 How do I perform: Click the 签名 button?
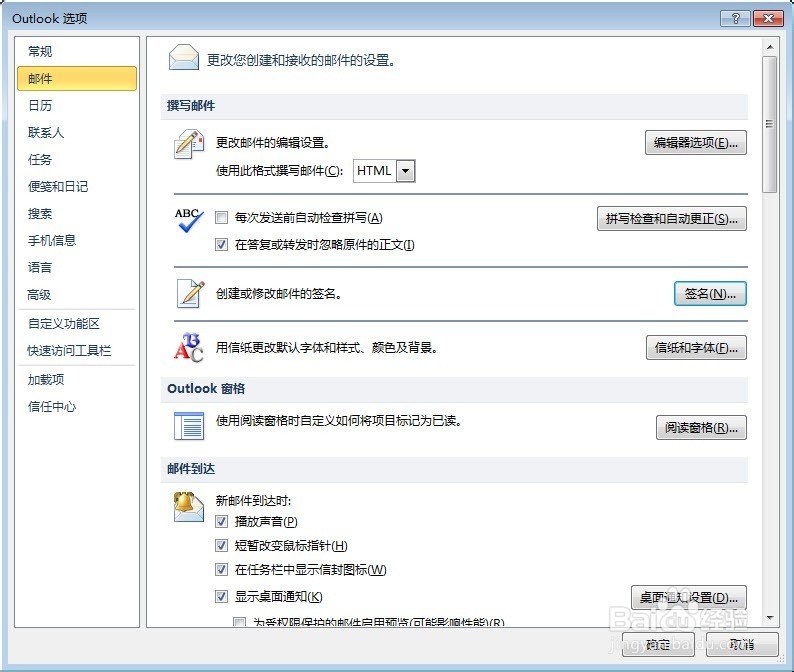tap(710, 294)
